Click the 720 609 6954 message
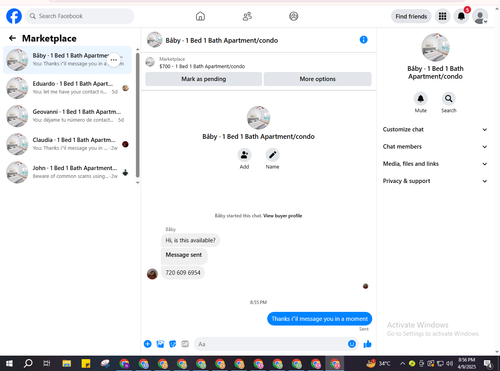This screenshot has width=500, height=371. (x=183, y=273)
